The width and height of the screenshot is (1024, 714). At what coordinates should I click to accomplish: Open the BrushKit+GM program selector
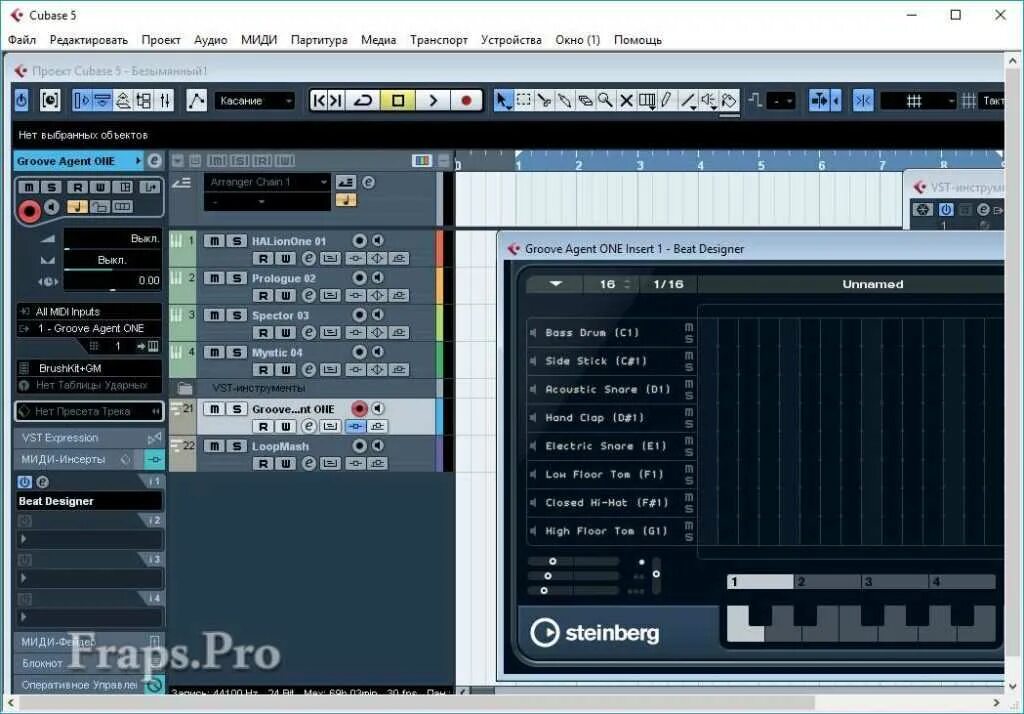pyautogui.click(x=89, y=368)
